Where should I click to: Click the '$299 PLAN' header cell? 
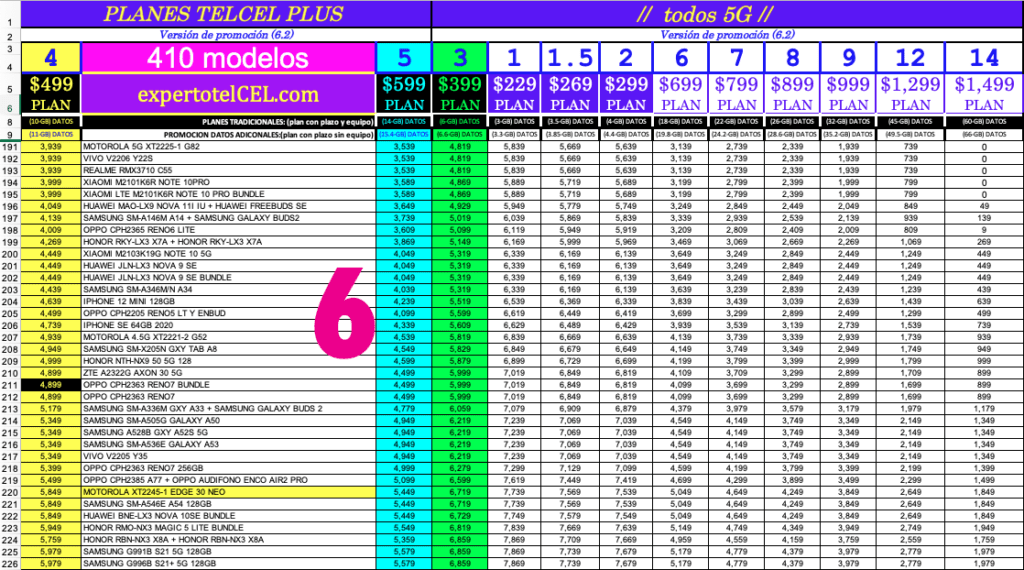626,94
